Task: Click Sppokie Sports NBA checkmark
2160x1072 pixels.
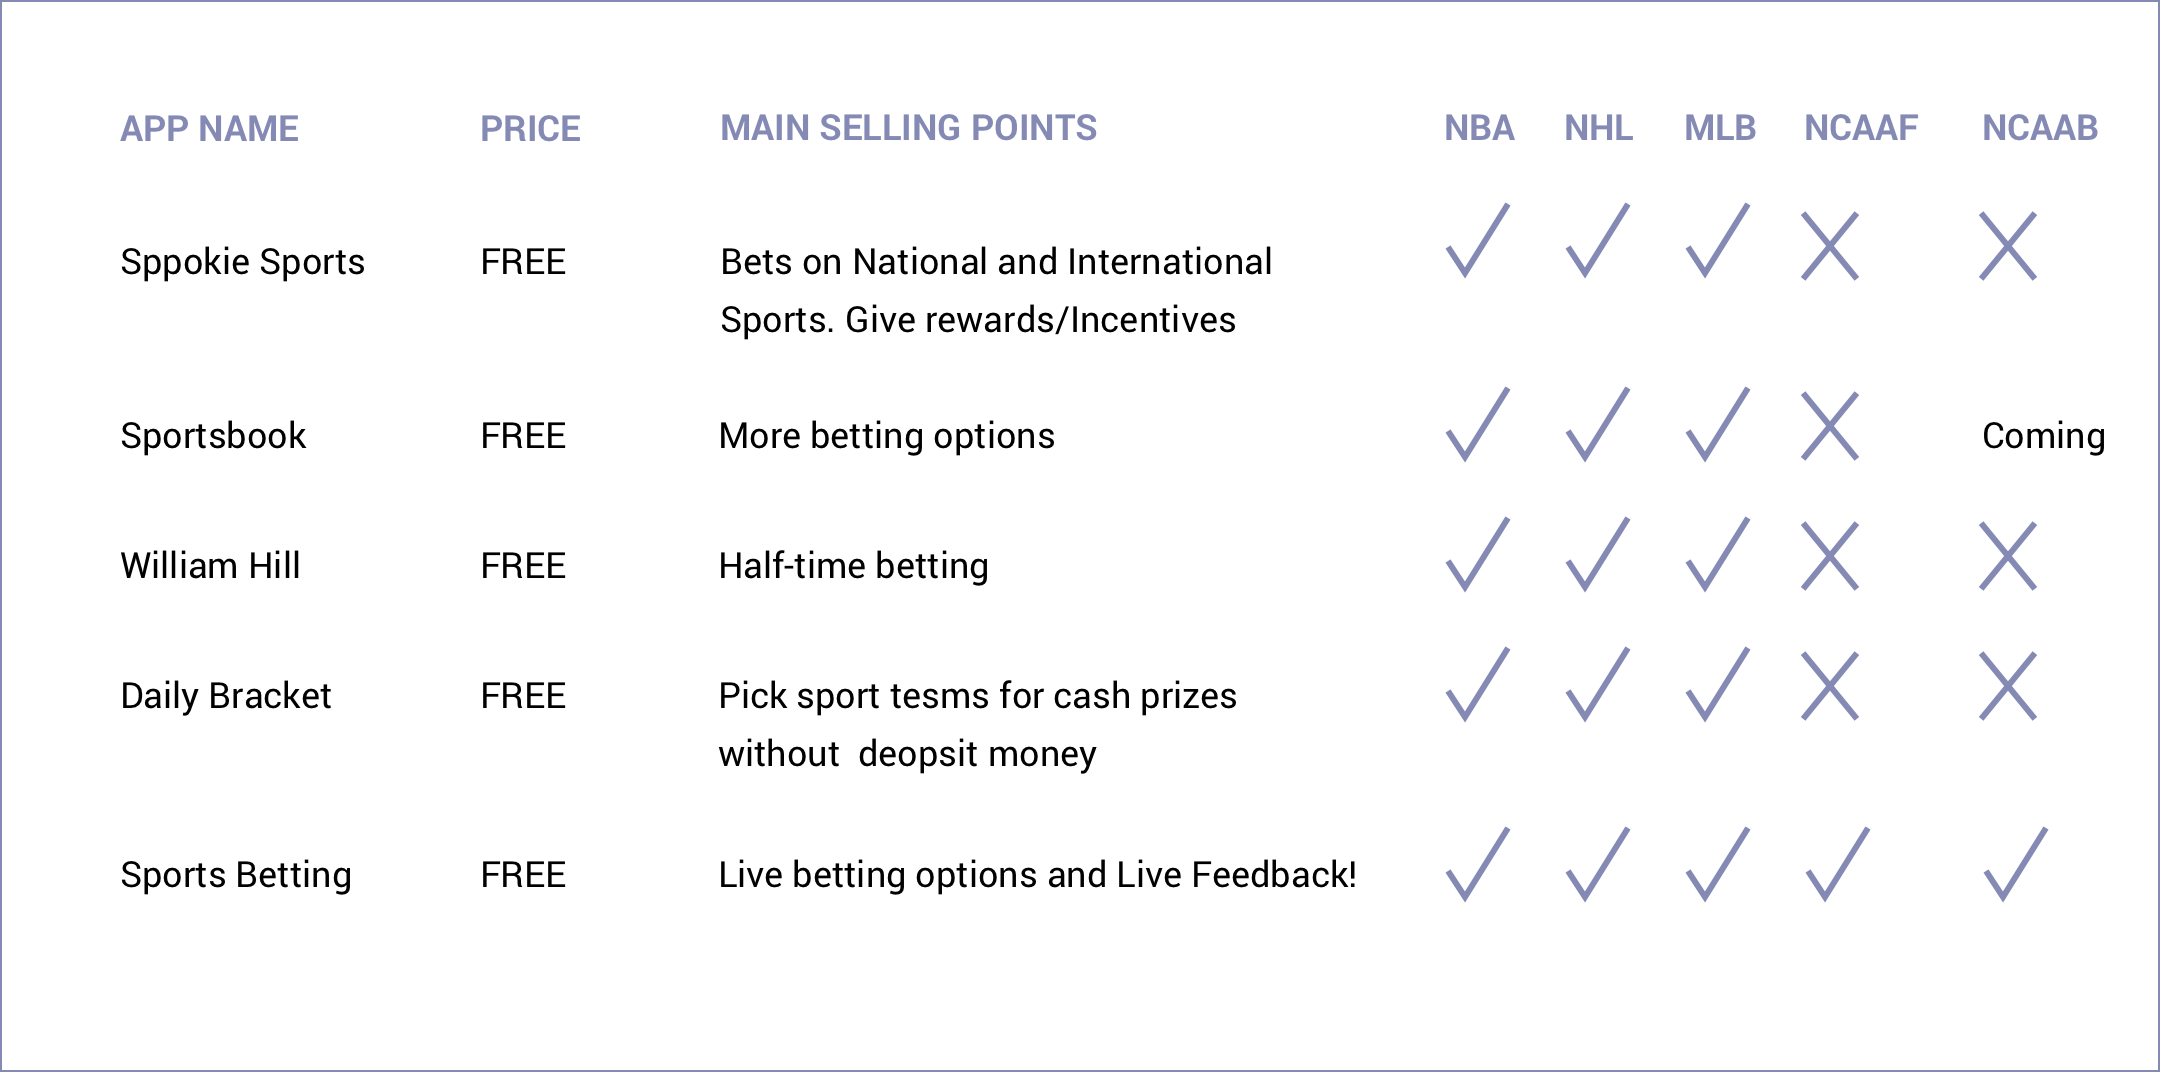Action: (x=1477, y=242)
